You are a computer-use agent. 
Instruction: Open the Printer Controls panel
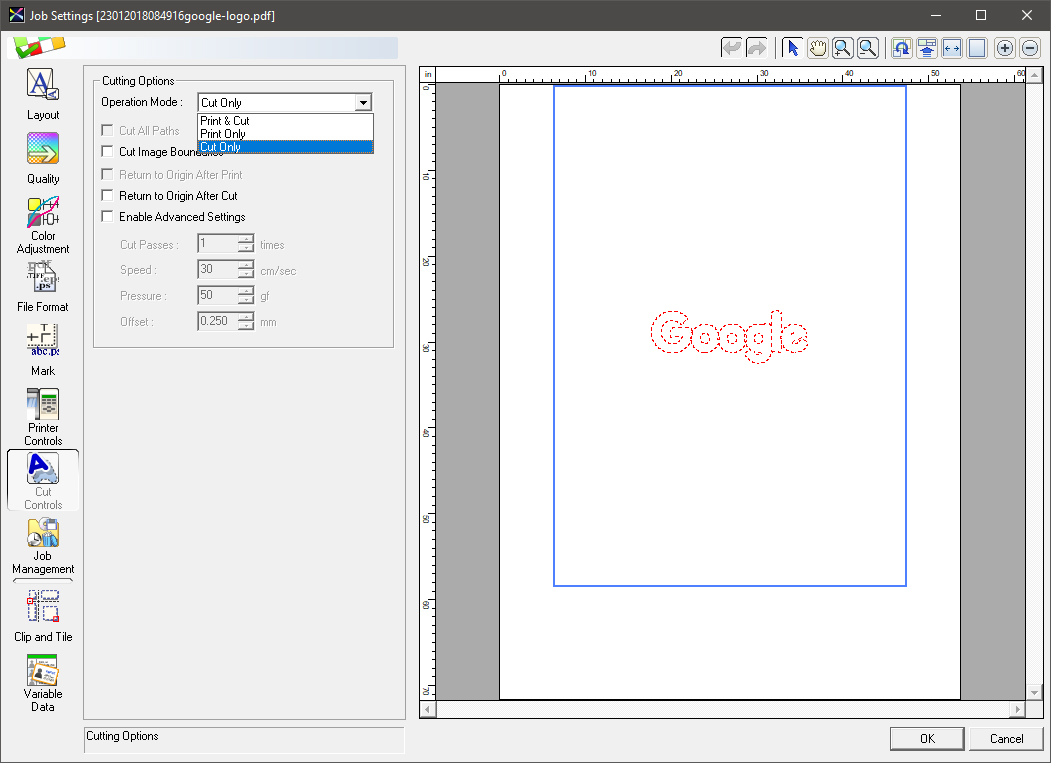click(43, 416)
